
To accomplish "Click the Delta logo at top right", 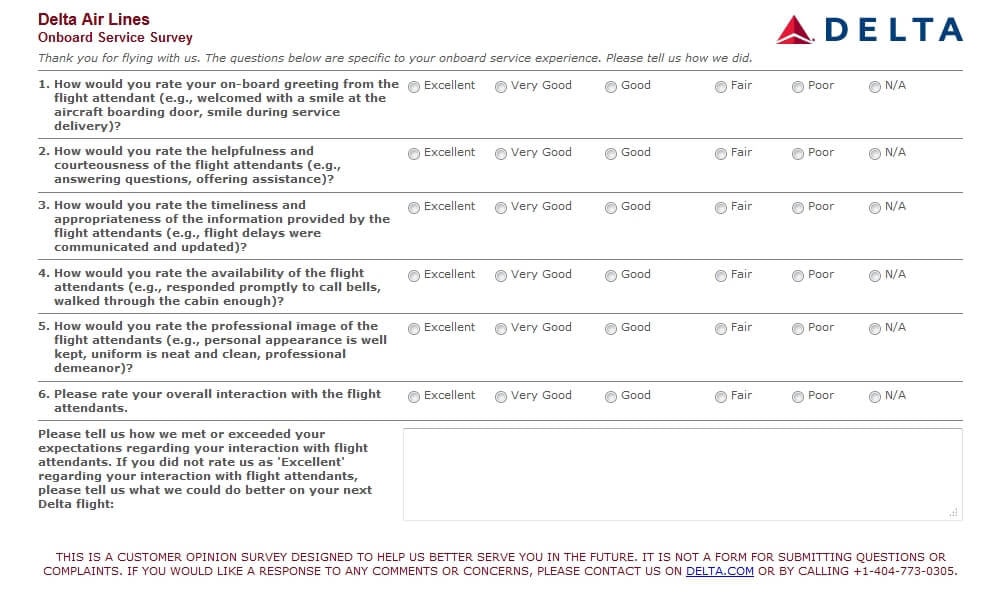I will 870,30.
